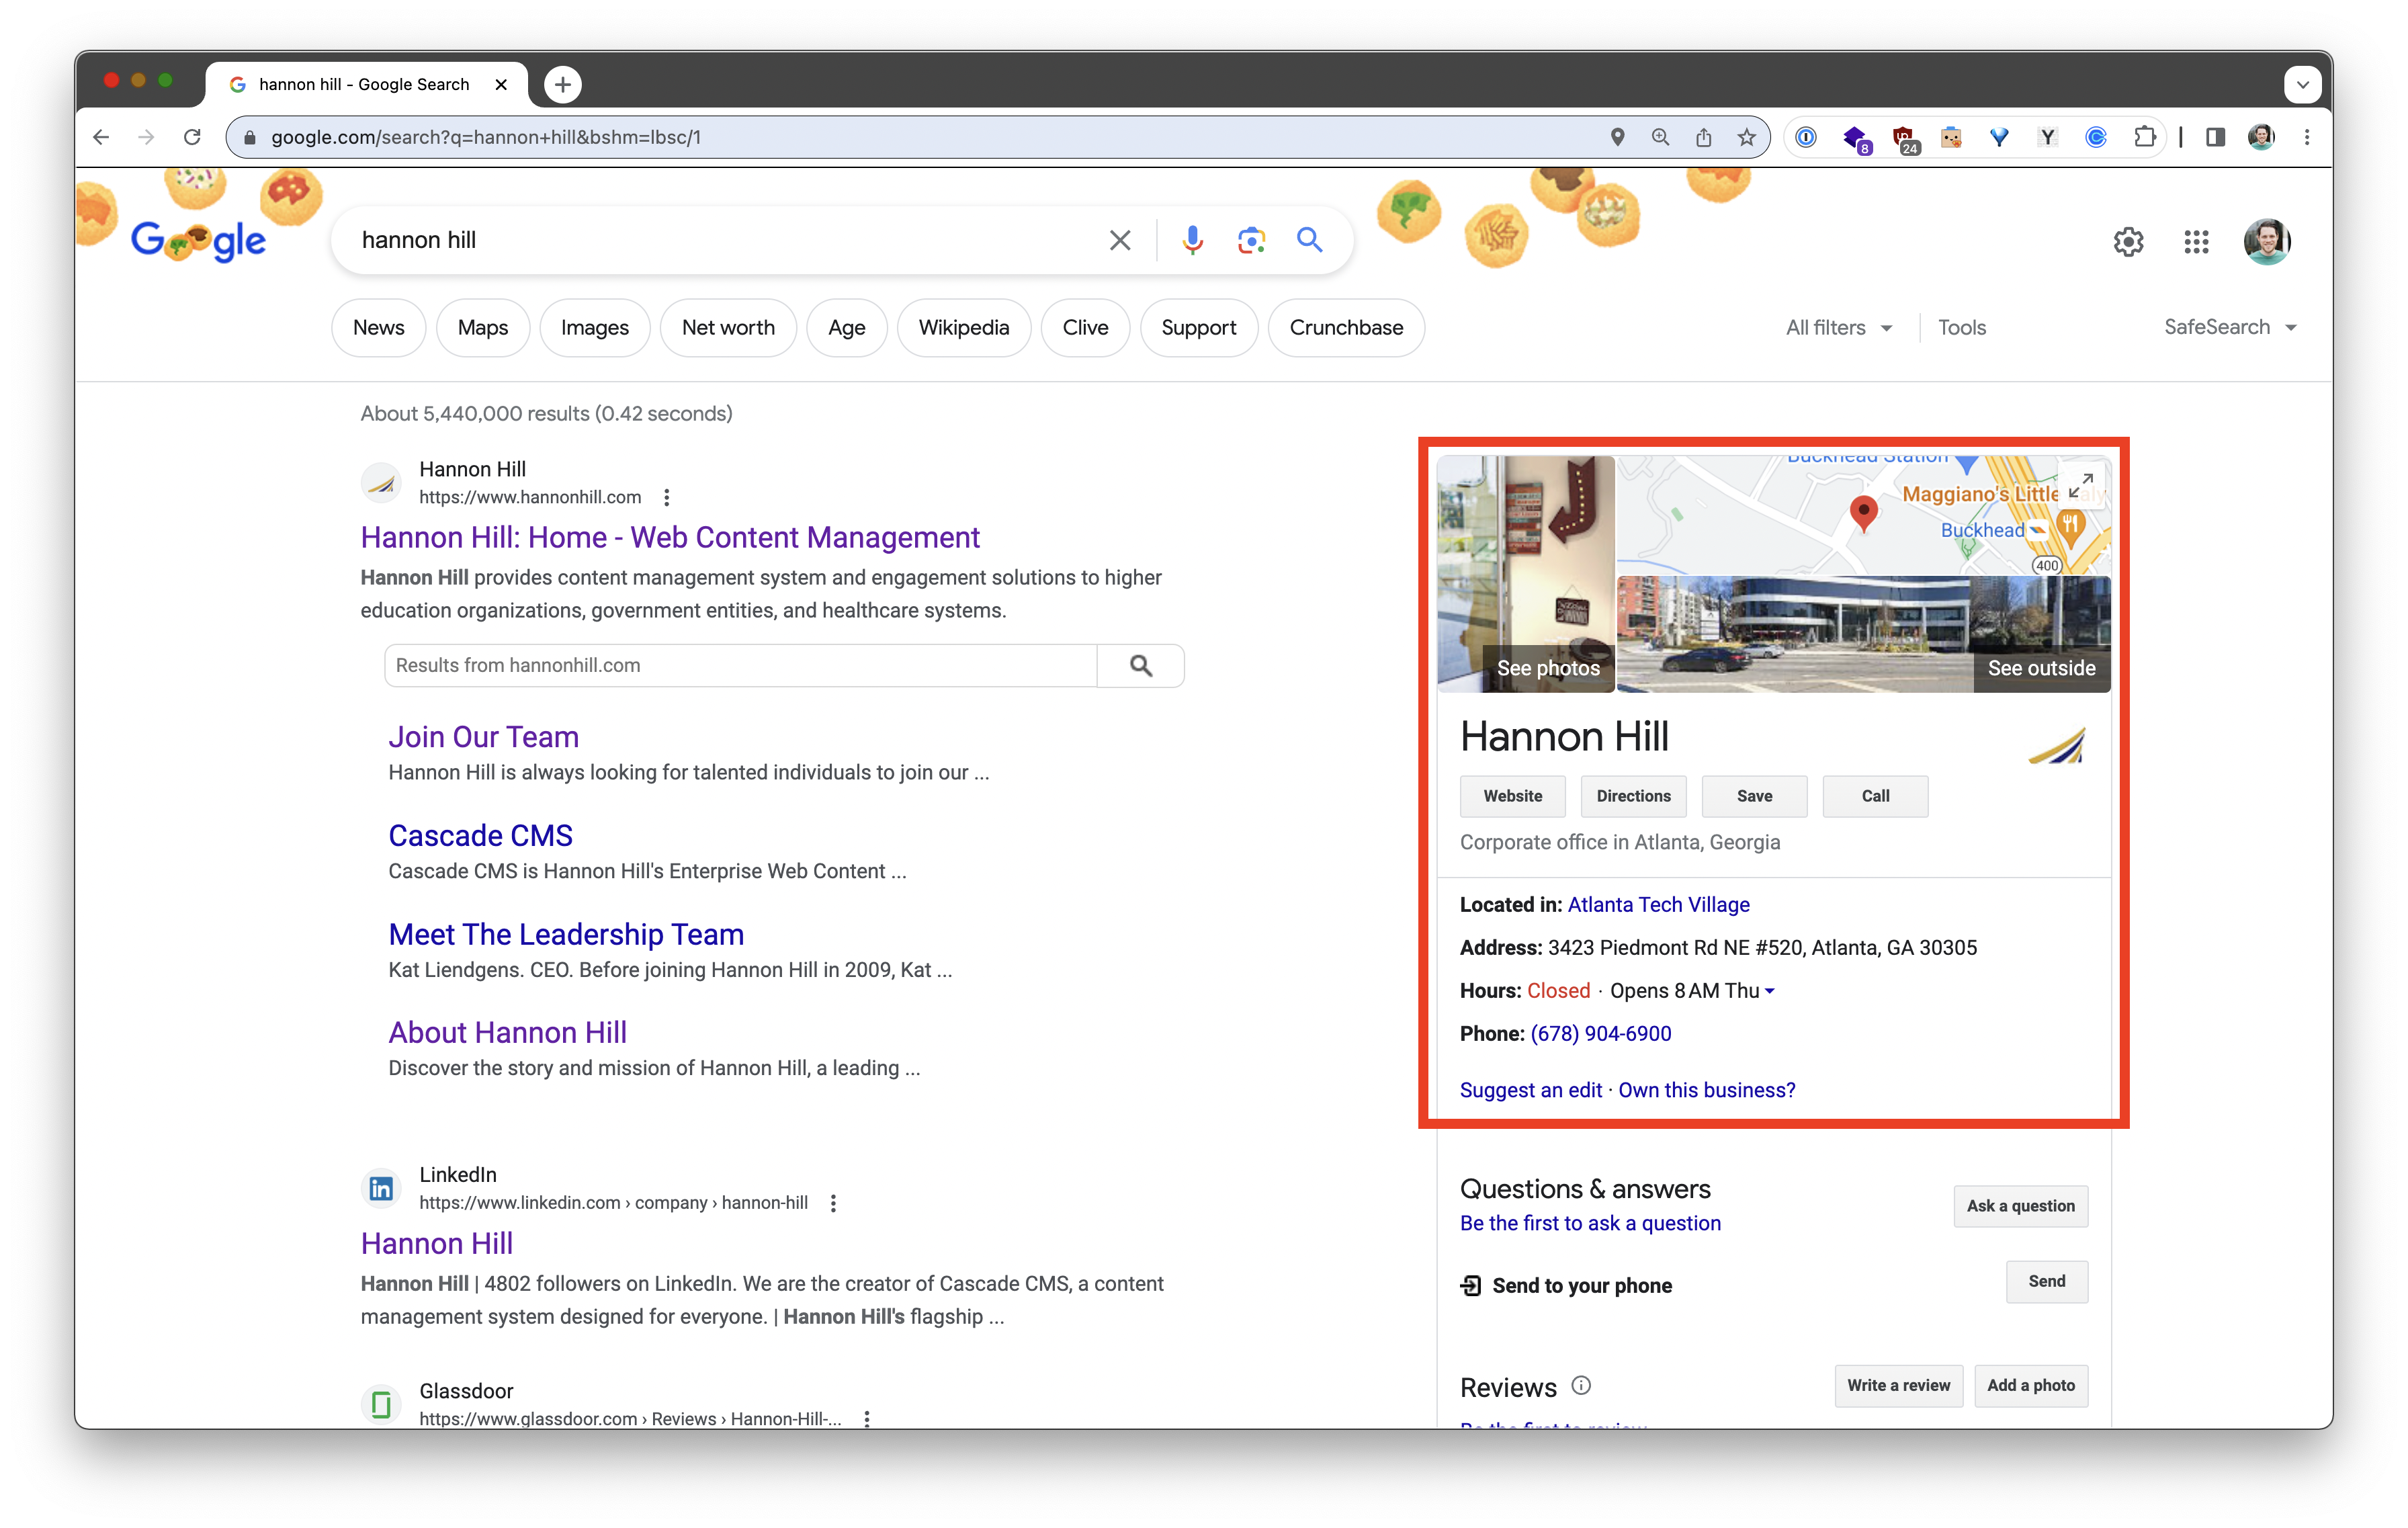Click Ask a question button
The width and height of the screenshot is (2408, 1528).
click(x=2020, y=1206)
